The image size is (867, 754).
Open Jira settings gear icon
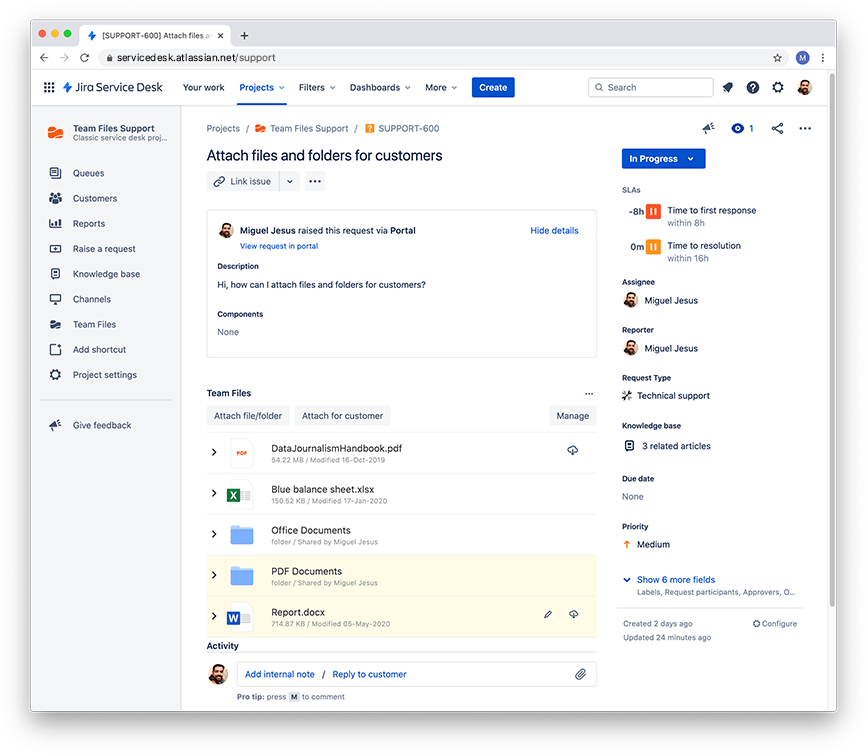click(x=777, y=87)
